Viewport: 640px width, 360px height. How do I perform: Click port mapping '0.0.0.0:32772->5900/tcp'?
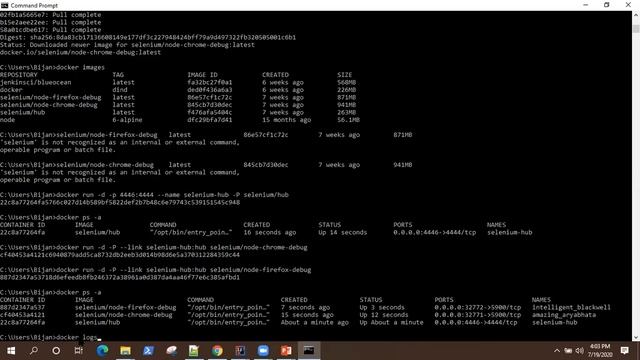point(478,307)
